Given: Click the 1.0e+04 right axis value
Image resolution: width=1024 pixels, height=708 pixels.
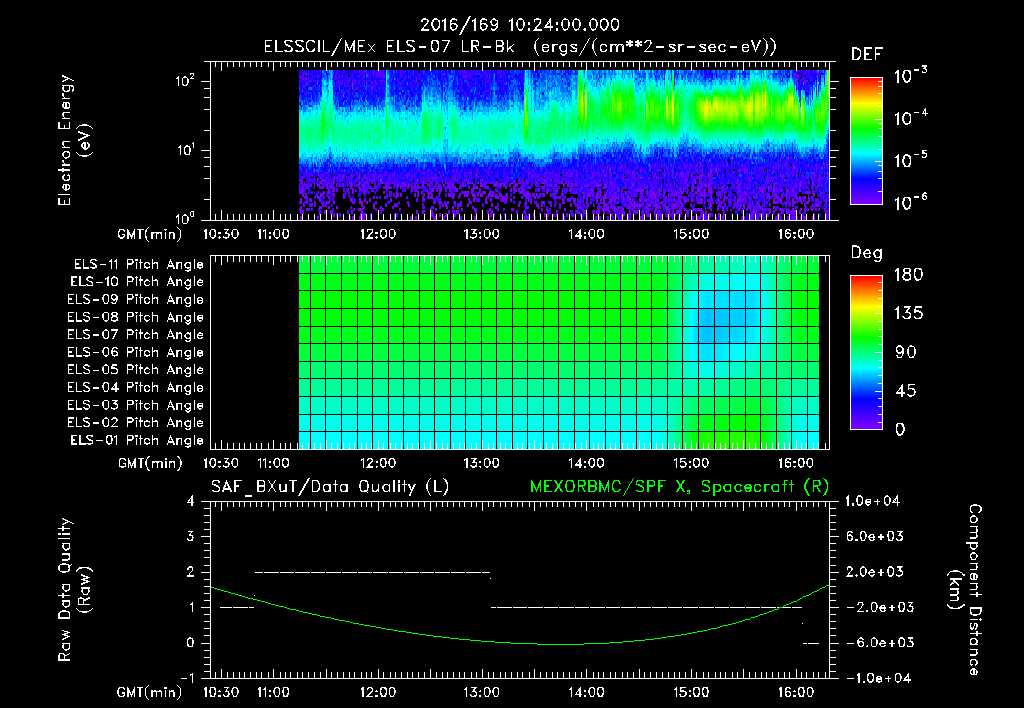Looking at the screenshot, I should [872, 502].
